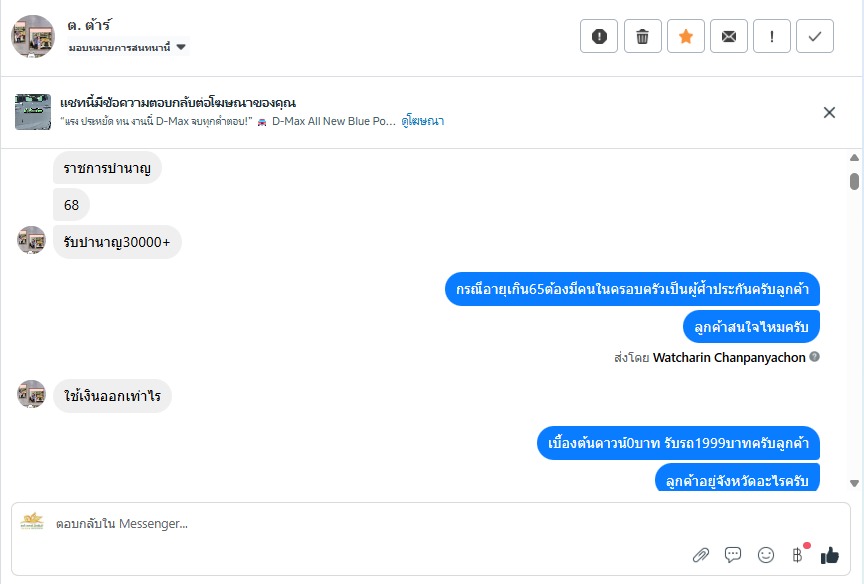864x584 pixels.
Task: Click the exclamation priority button
Action: (772, 37)
